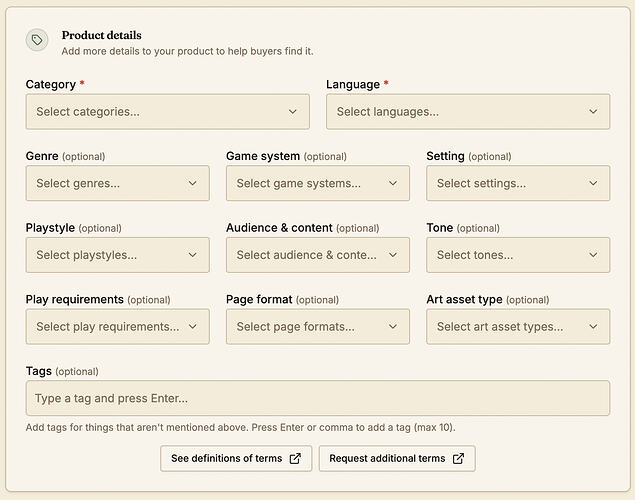Open the Art asset type dropdown
This screenshot has height=500, width=635.
(518, 326)
